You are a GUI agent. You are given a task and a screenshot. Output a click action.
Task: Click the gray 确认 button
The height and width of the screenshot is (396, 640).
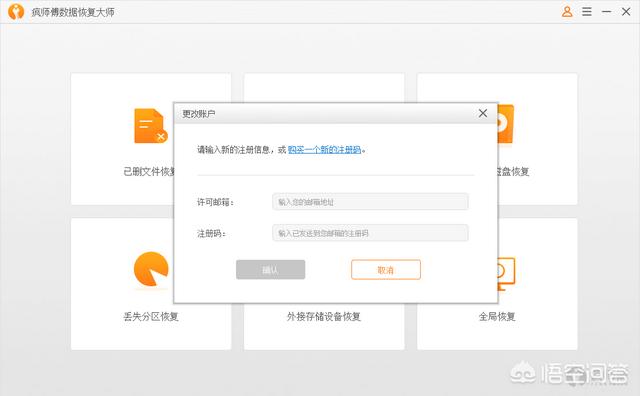point(271,270)
